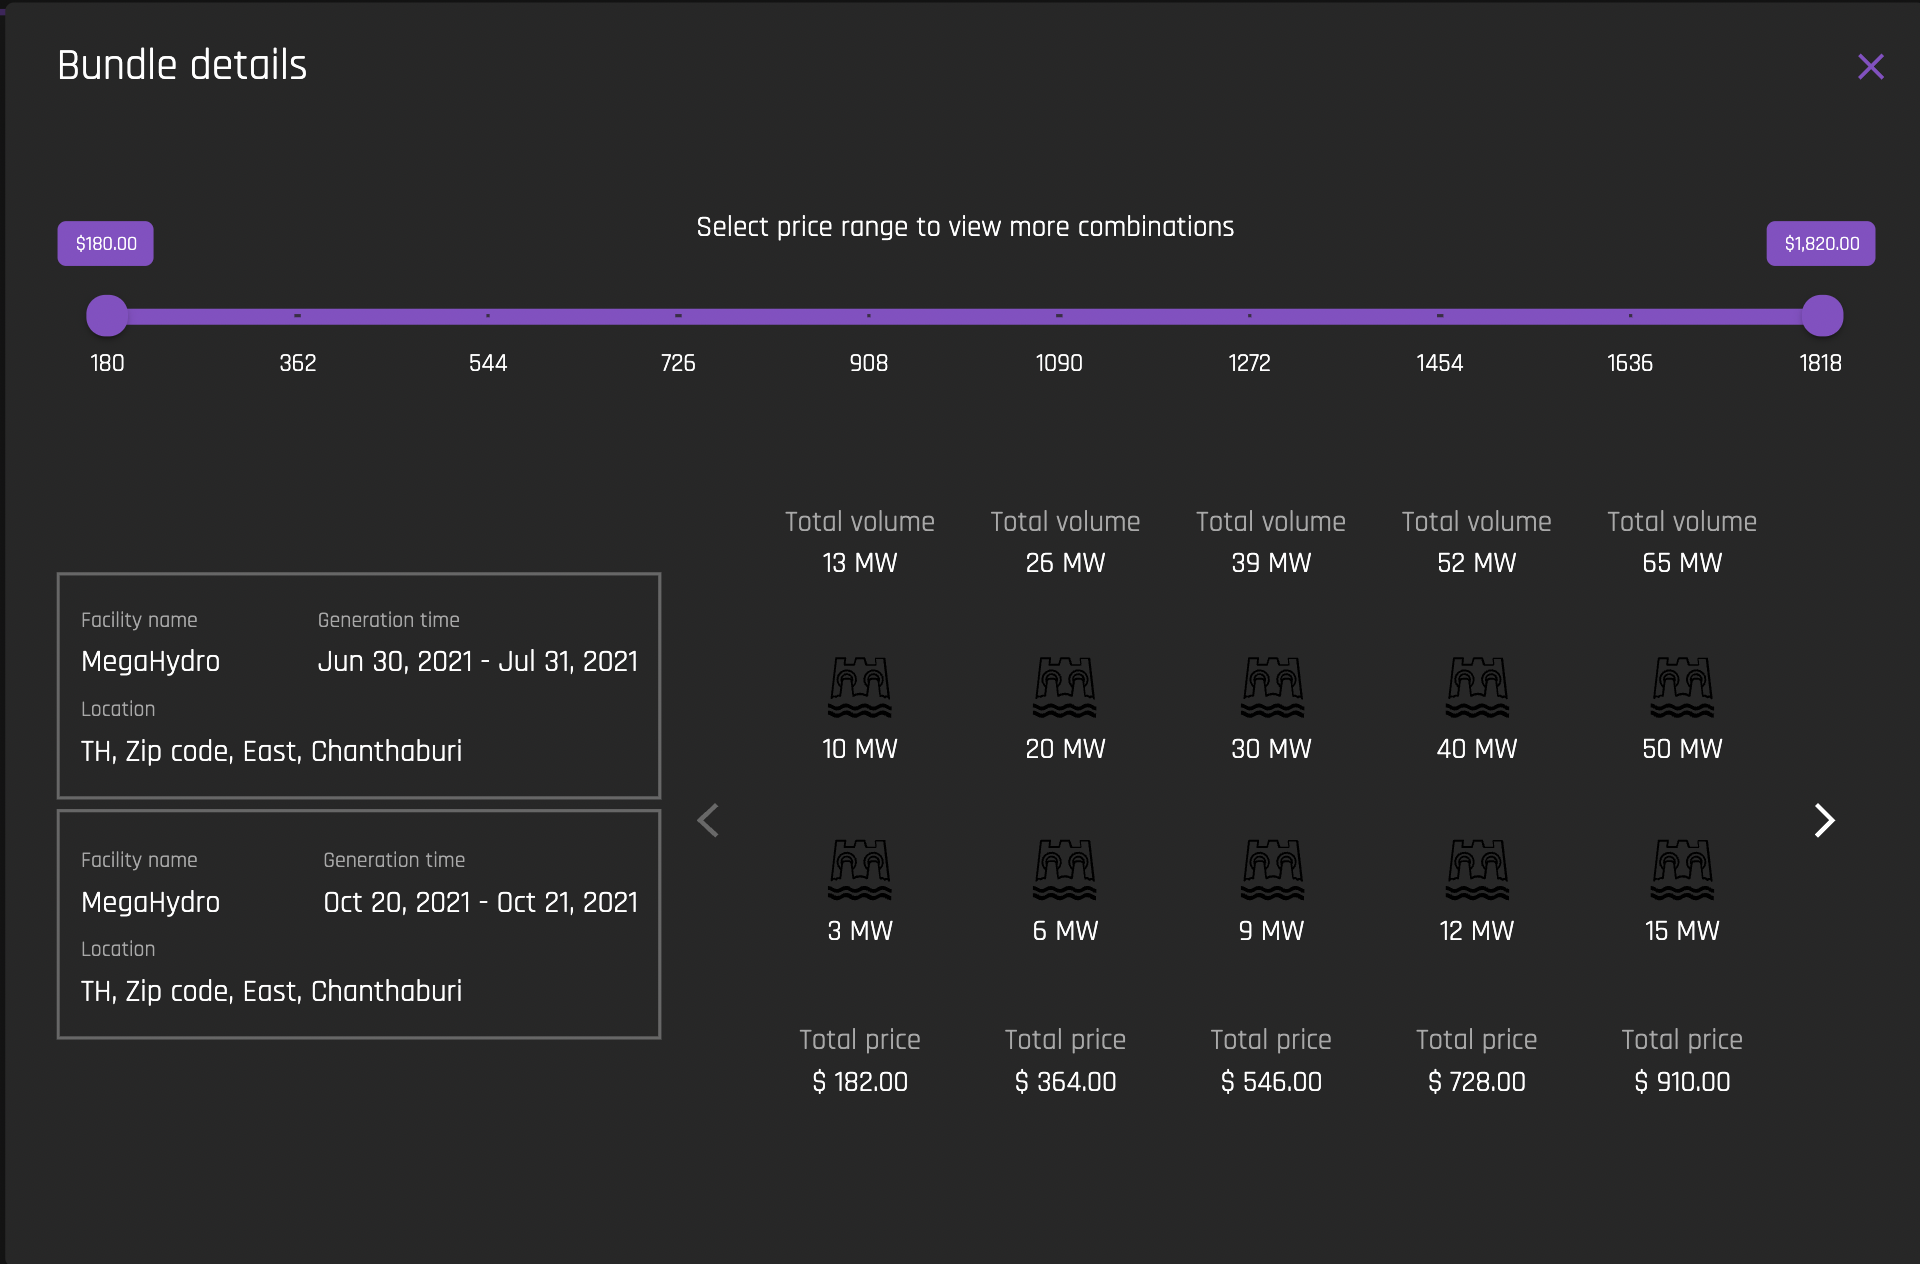Click the 1454 slider tick label
The width and height of the screenshot is (1920, 1264).
pyautogui.click(x=1440, y=363)
